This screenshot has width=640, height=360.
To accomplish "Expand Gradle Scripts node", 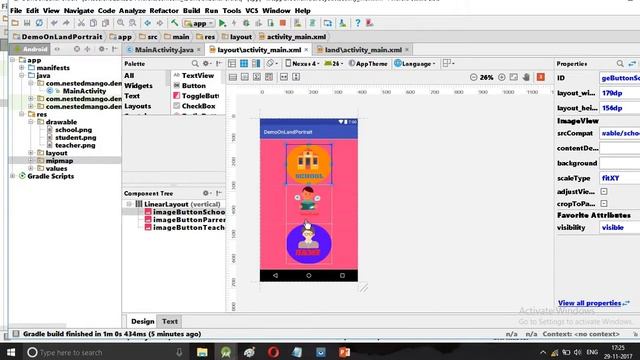I will coord(13,176).
